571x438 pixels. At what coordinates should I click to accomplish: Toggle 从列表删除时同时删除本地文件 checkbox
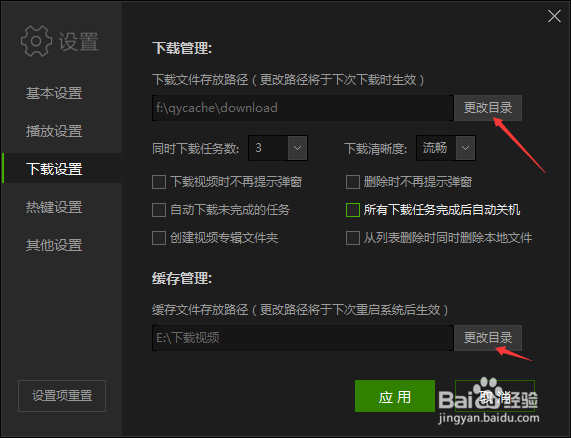coord(353,238)
